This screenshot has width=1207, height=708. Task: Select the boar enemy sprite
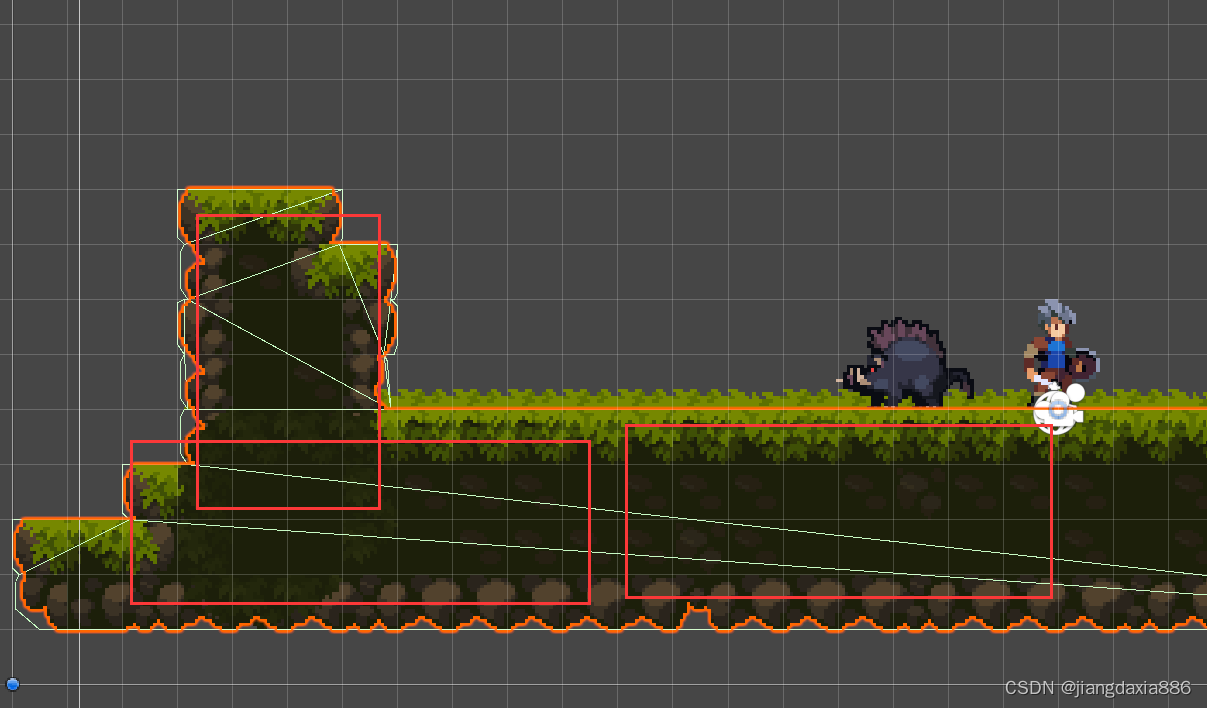pyautogui.click(x=905, y=363)
